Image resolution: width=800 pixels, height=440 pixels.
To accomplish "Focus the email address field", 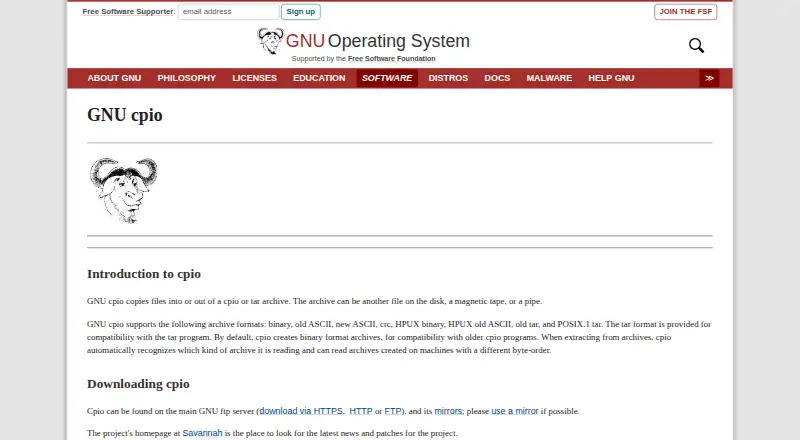I will point(229,12).
